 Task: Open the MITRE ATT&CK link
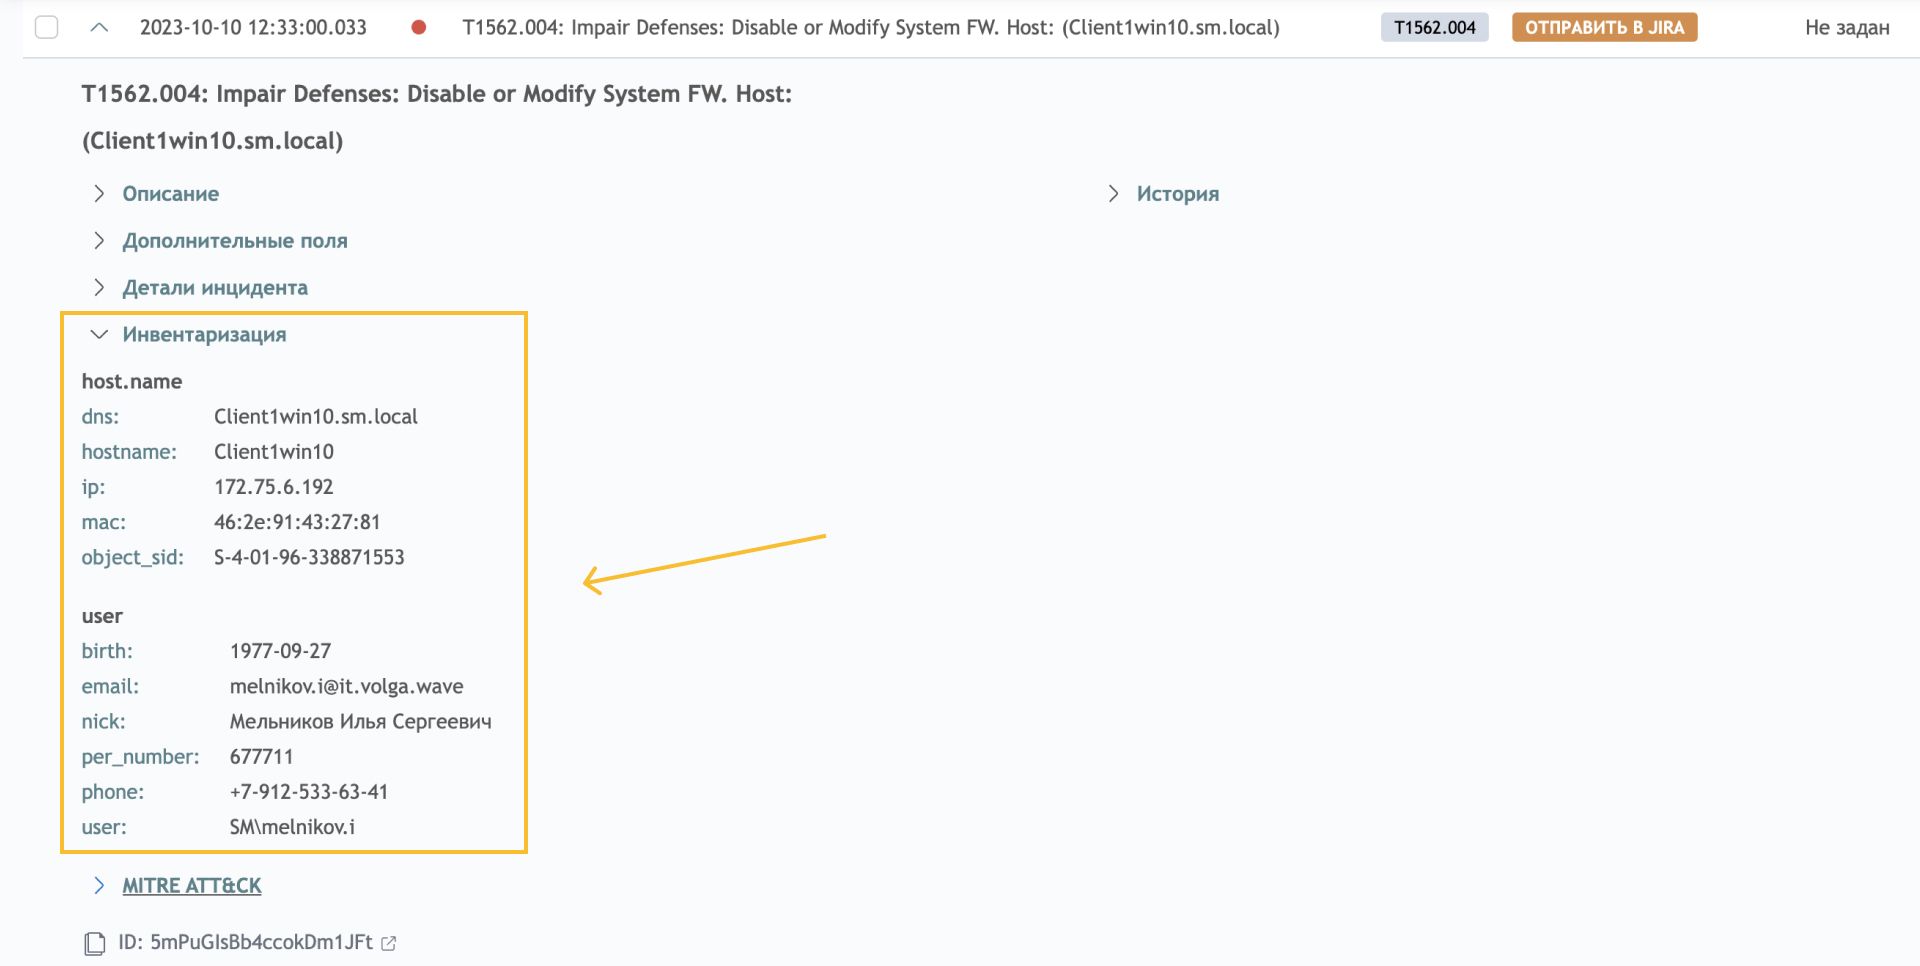192,886
